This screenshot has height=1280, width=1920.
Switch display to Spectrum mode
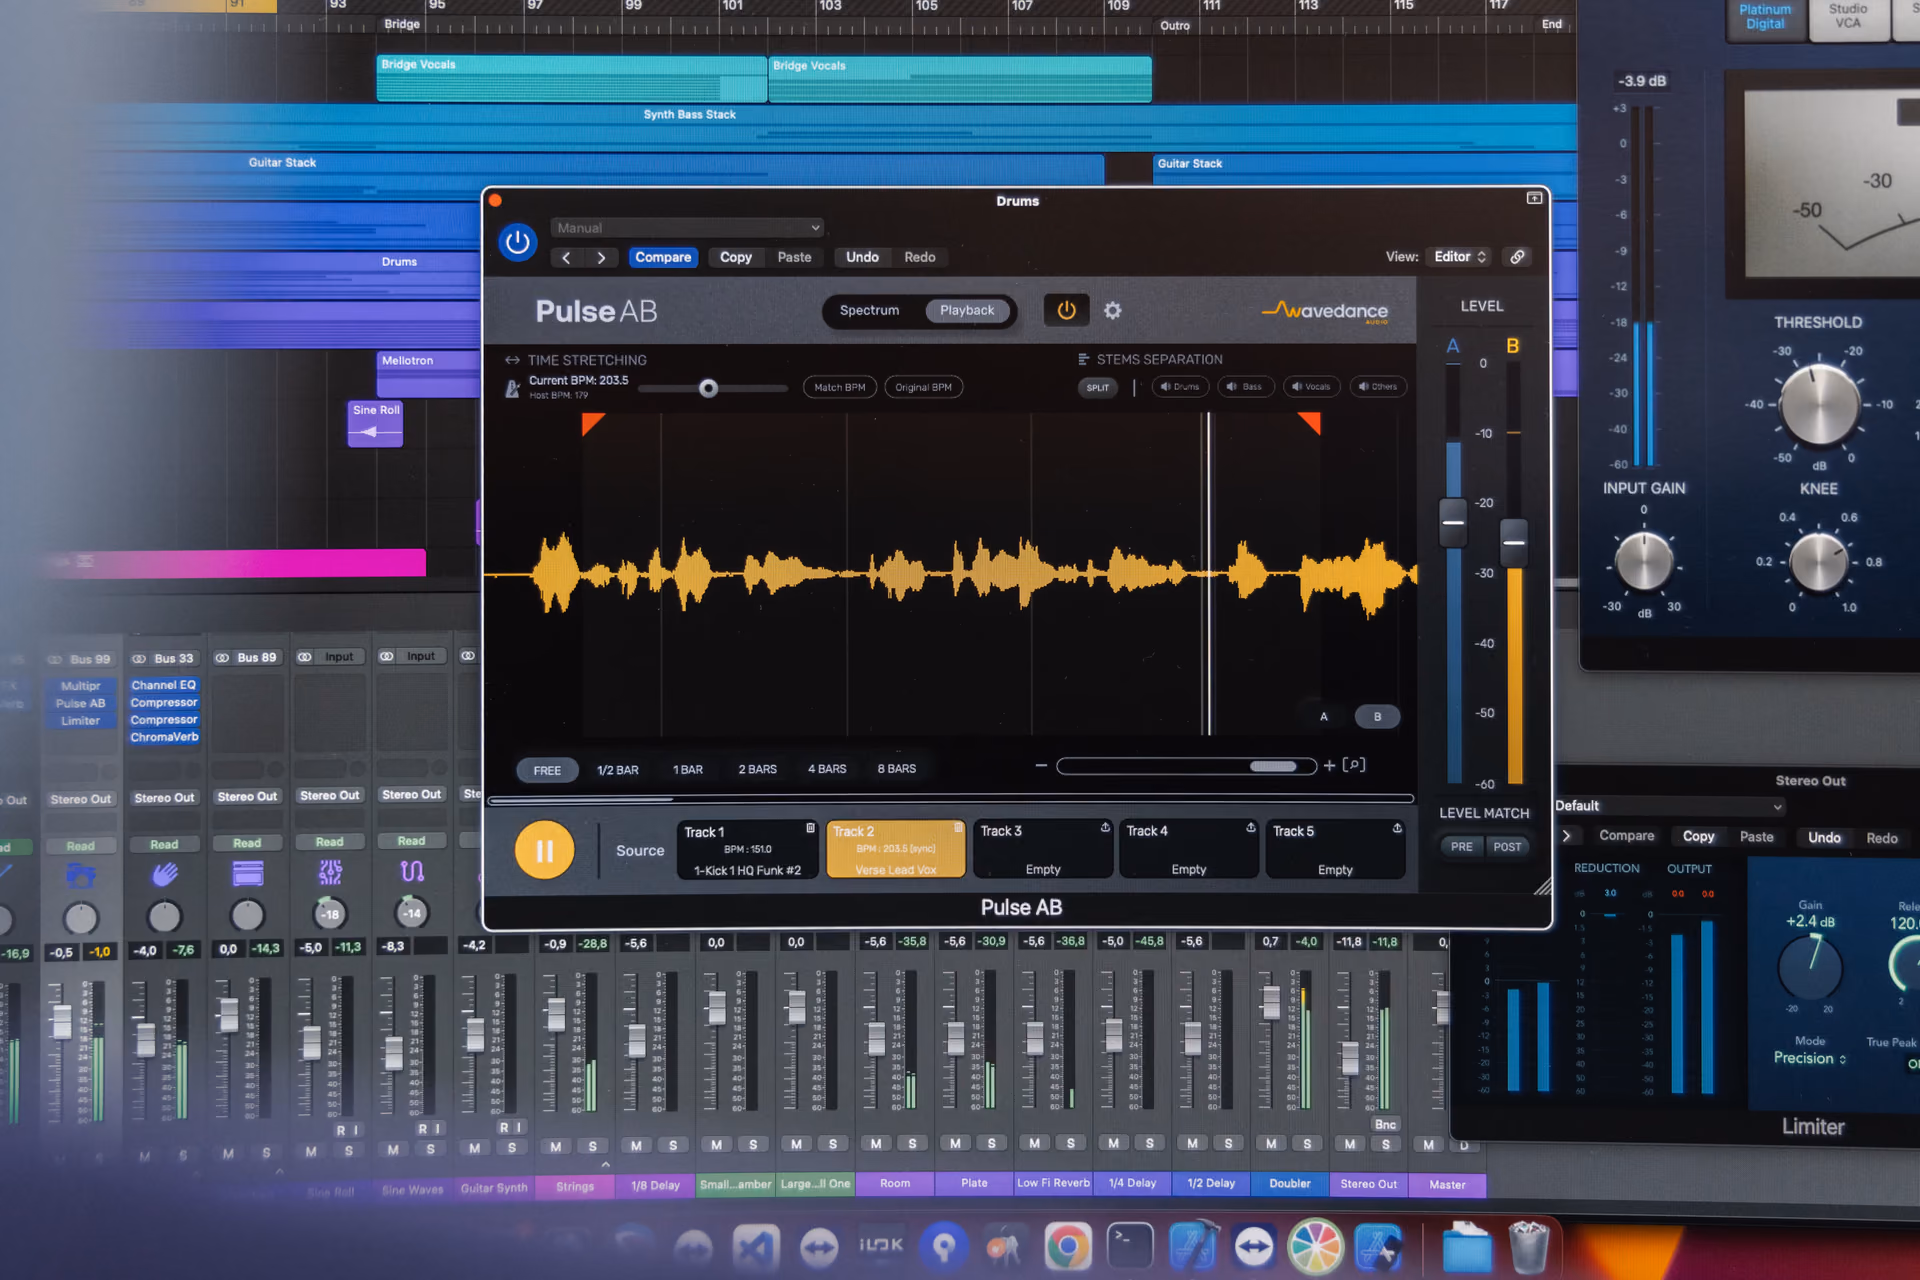[869, 311]
